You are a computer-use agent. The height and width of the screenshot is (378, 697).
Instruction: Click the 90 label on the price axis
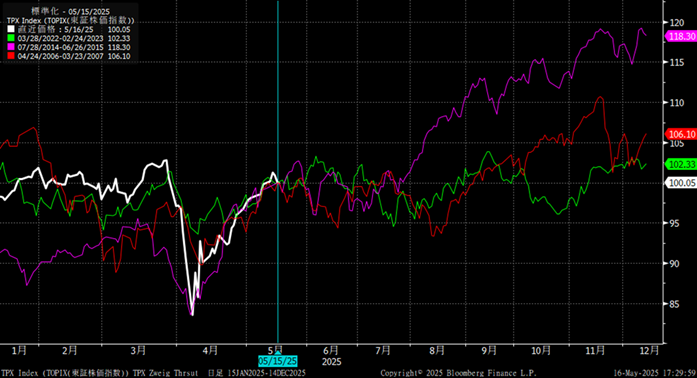tap(674, 264)
